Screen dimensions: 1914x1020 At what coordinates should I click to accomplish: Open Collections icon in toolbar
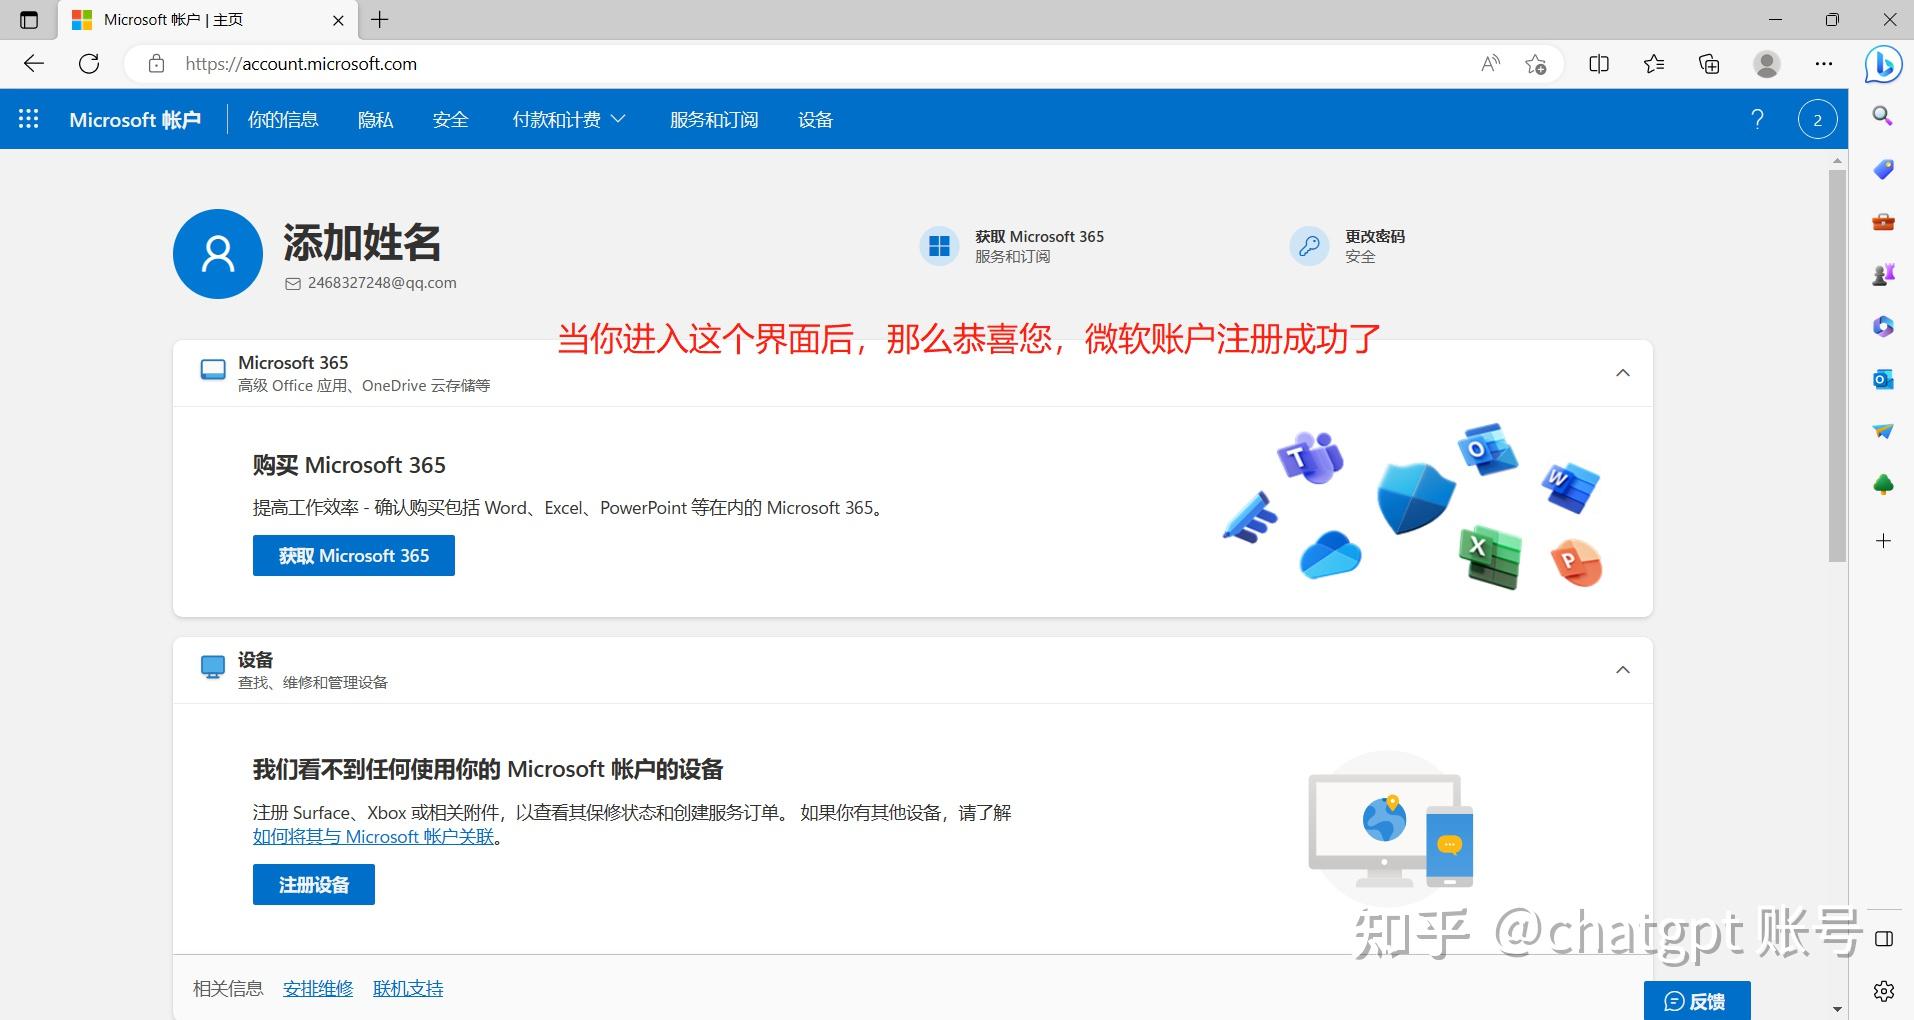pyautogui.click(x=1709, y=64)
